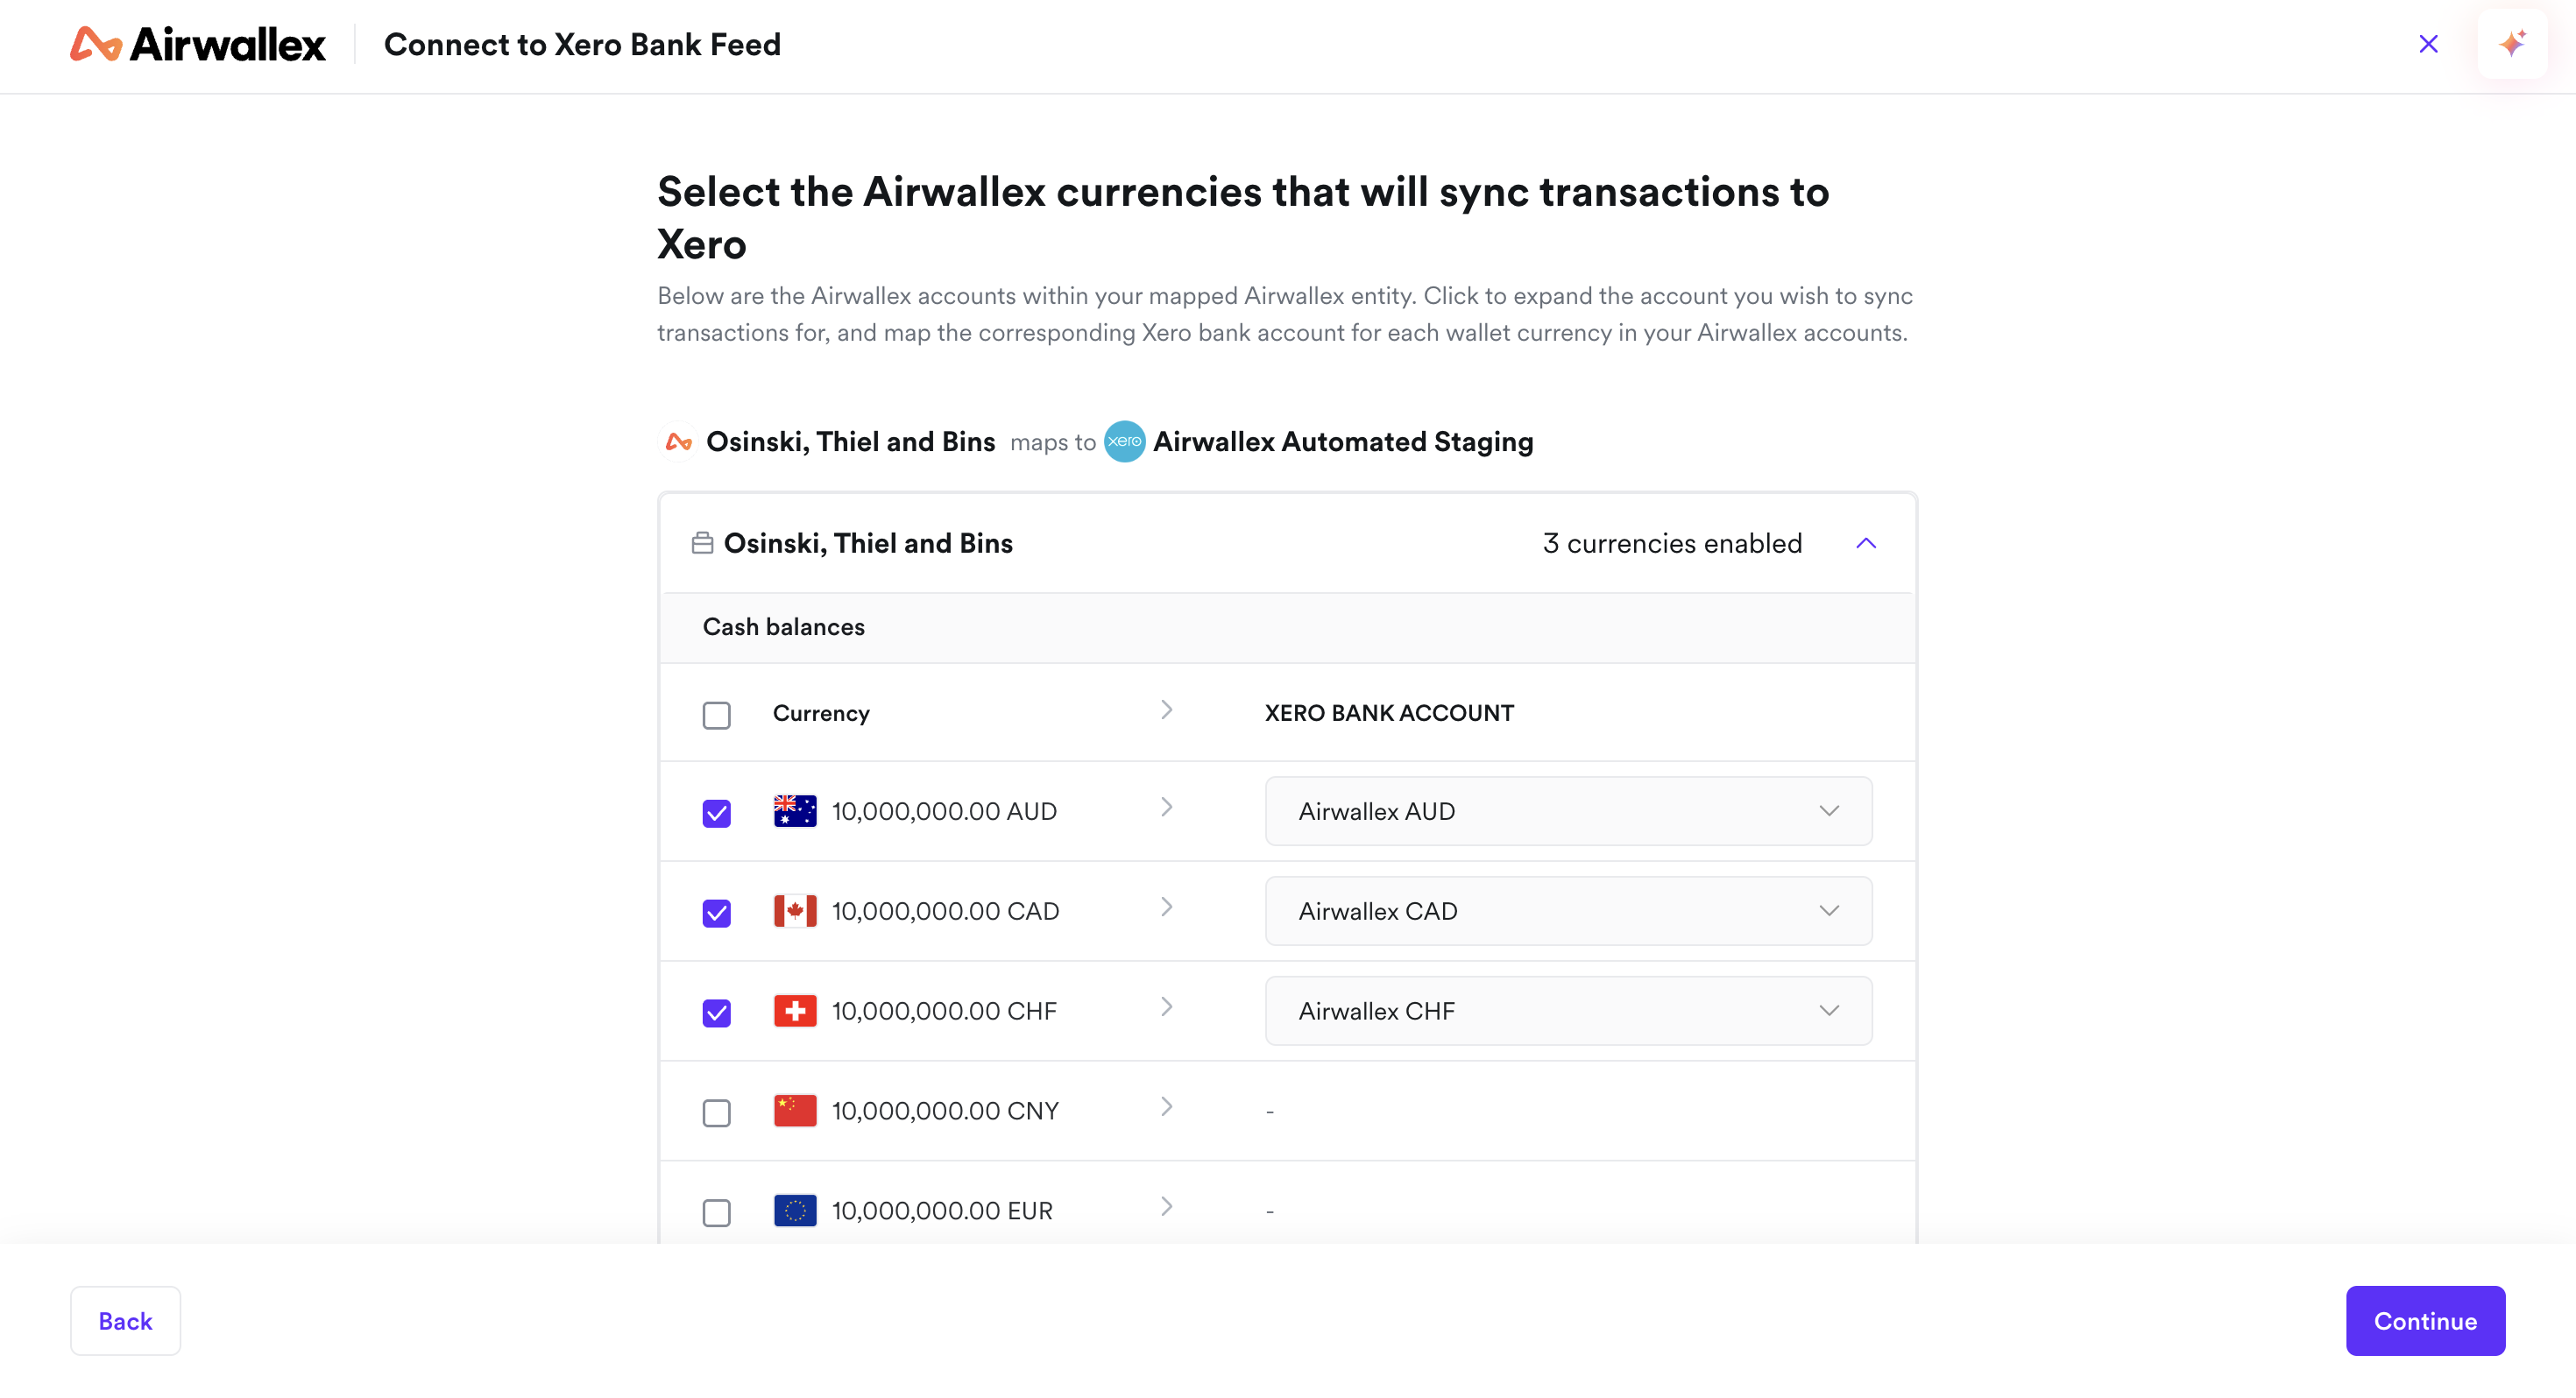Enable the EUR currency checkbox

[x=716, y=1213]
